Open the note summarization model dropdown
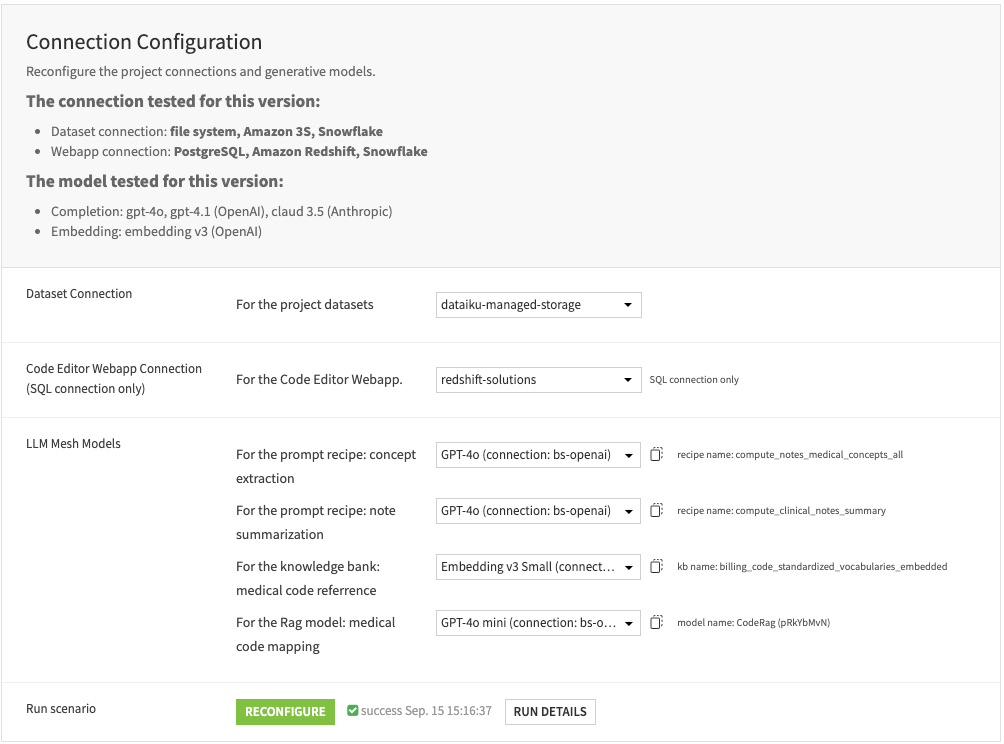Screen dimensions: 1004x744 click(537, 510)
